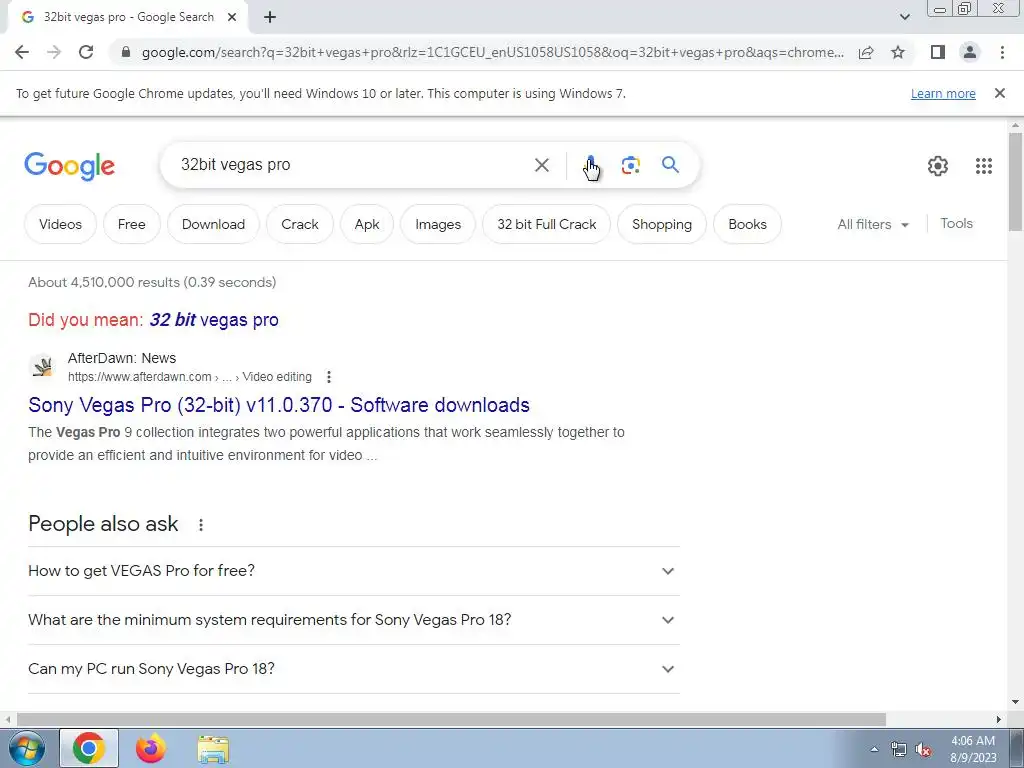Click the muted volume tray icon

tap(923, 750)
